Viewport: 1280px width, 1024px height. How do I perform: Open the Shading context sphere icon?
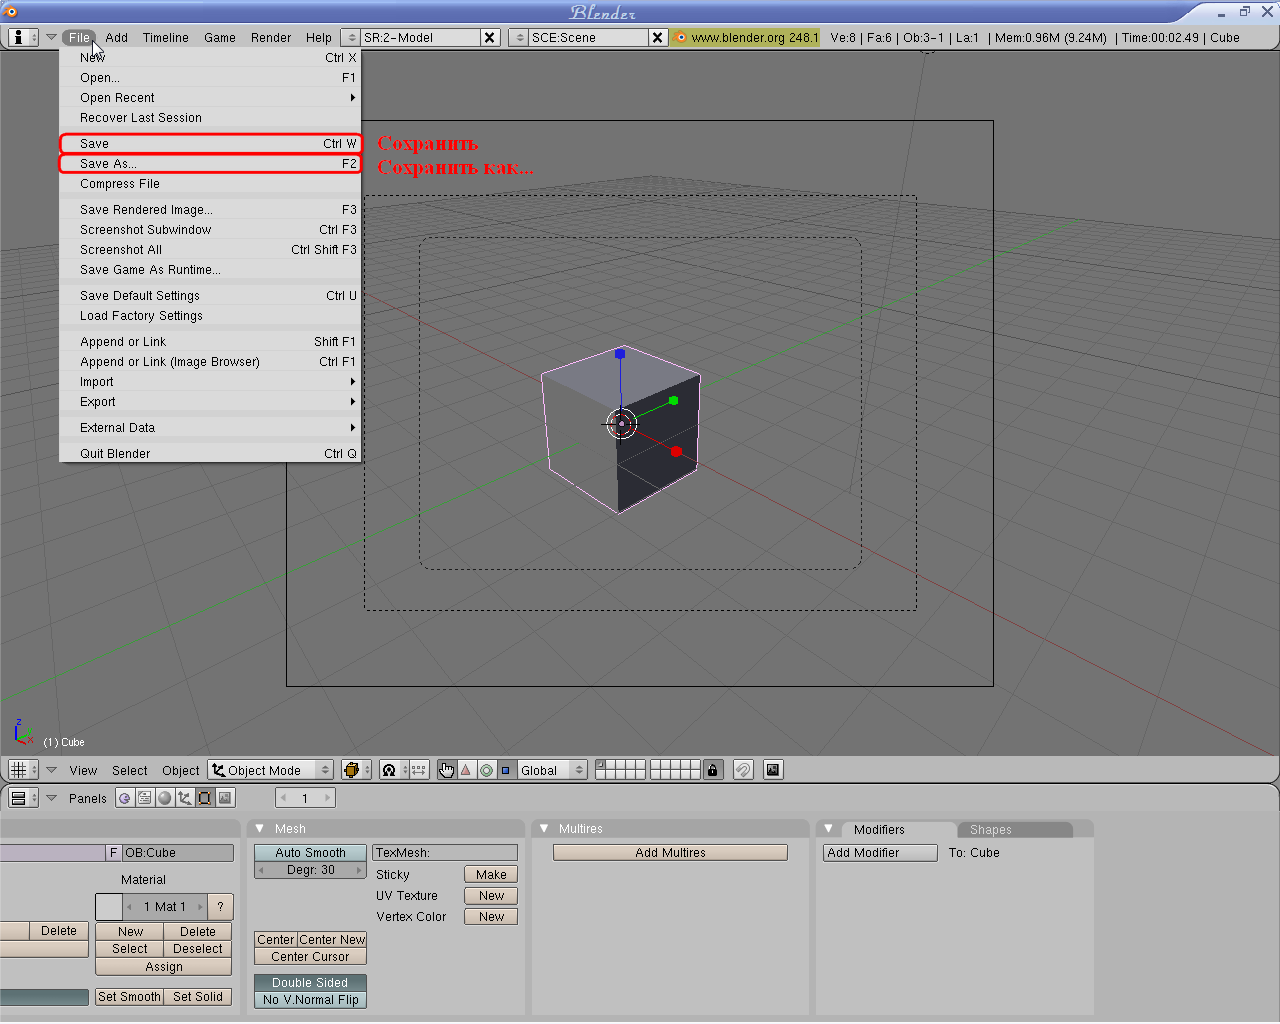tap(165, 798)
